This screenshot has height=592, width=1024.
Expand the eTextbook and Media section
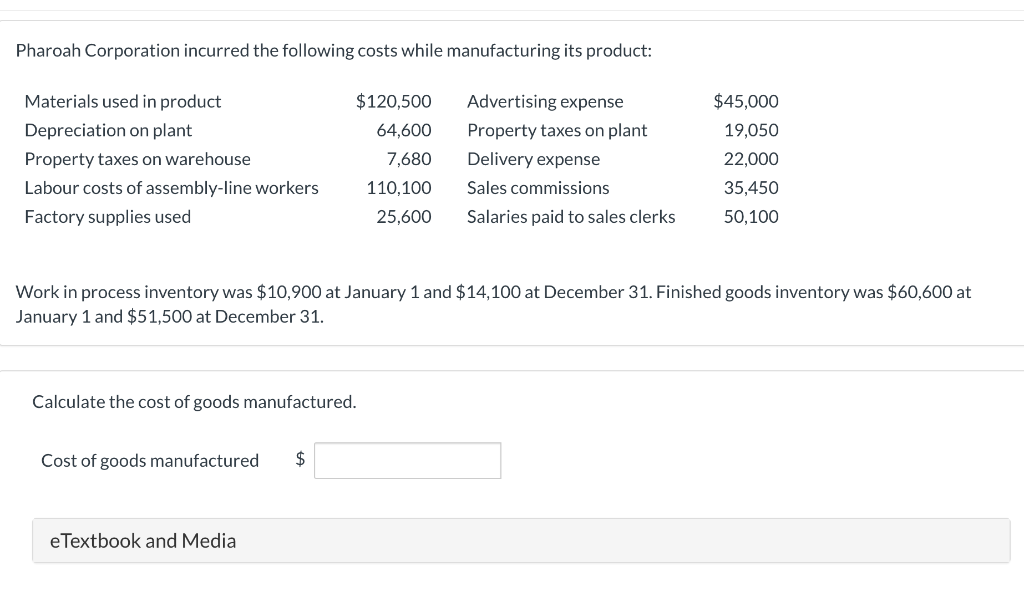(143, 541)
